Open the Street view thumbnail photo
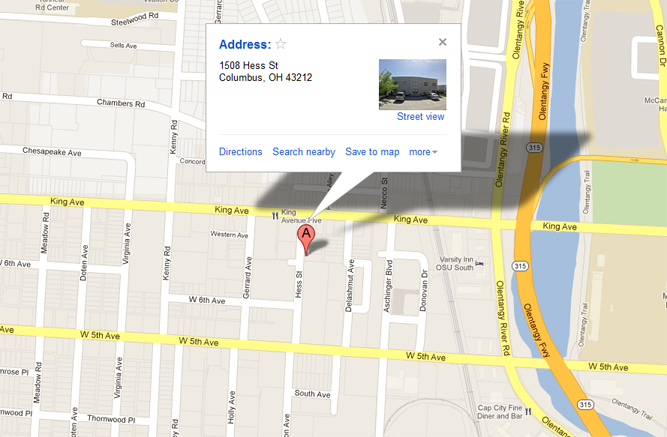This screenshot has height=437, width=667. click(x=412, y=84)
